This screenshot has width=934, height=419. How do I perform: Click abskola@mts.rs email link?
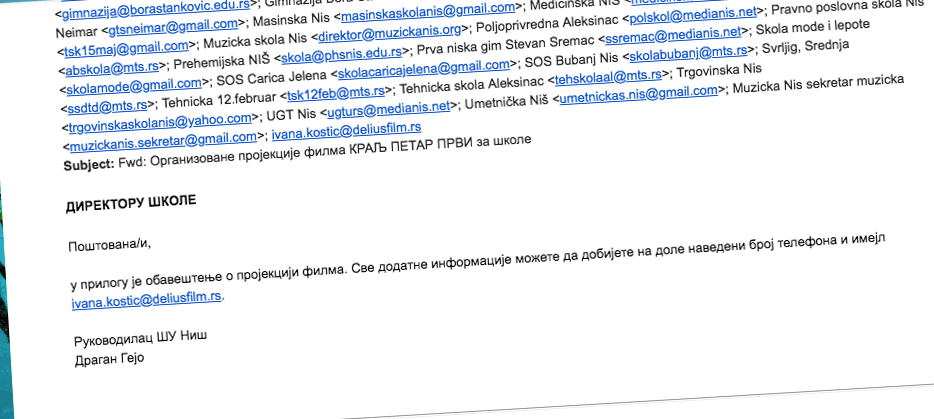109,71
